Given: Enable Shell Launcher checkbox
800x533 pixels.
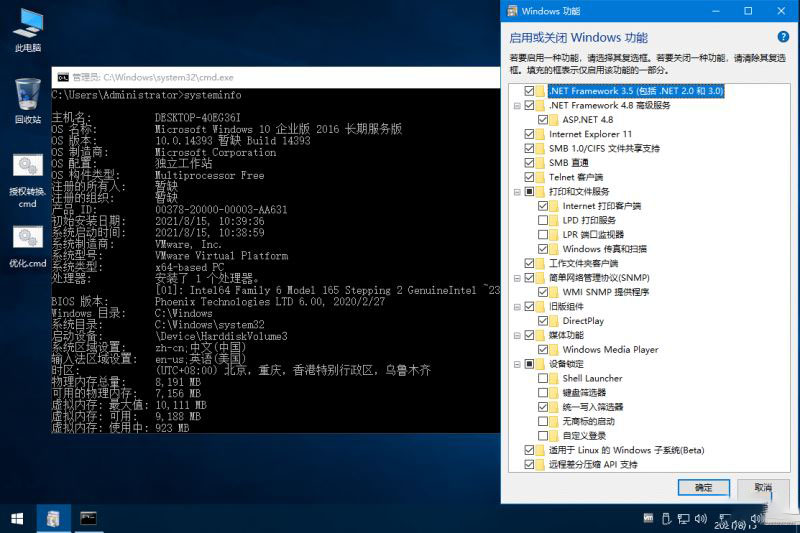Looking at the screenshot, I should [x=543, y=378].
